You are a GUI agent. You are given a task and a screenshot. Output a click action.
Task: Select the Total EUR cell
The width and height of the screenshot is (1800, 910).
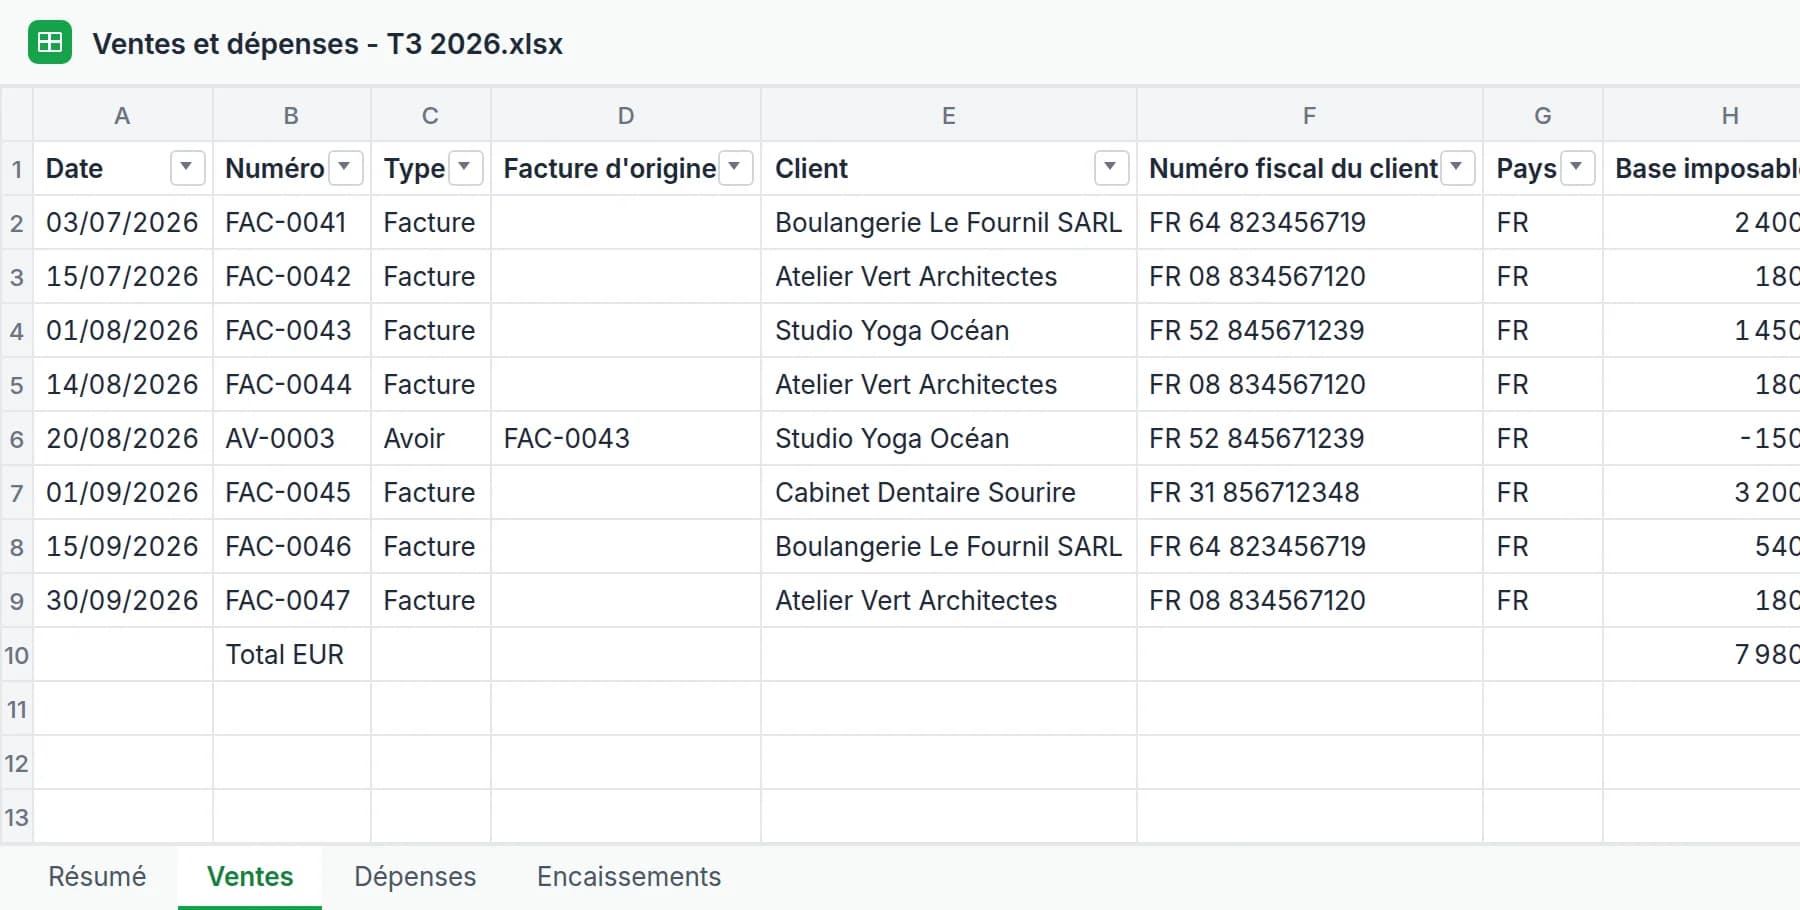[292, 655]
